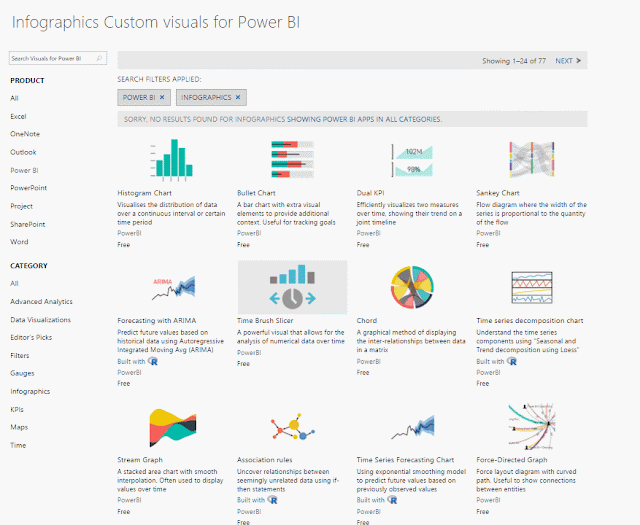This screenshot has height=525, width=640.
Task: Open the Sankey Chart thumbnail icon
Action: (x=531, y=160)
